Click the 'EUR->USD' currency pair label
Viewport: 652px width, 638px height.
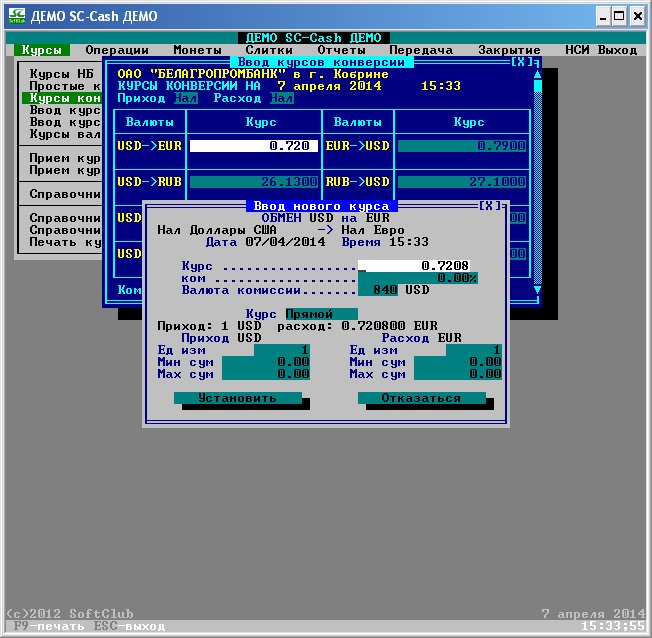pyautogui.click(x=358, y=146)
